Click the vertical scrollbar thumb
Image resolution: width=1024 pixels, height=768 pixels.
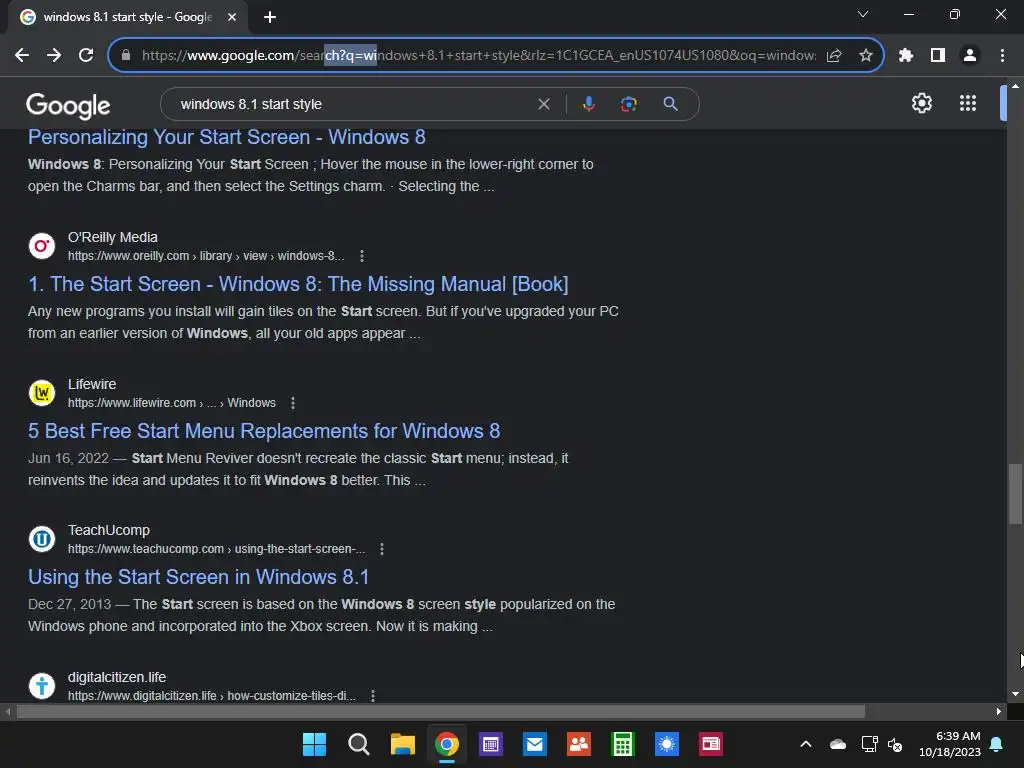point(1015,494)
